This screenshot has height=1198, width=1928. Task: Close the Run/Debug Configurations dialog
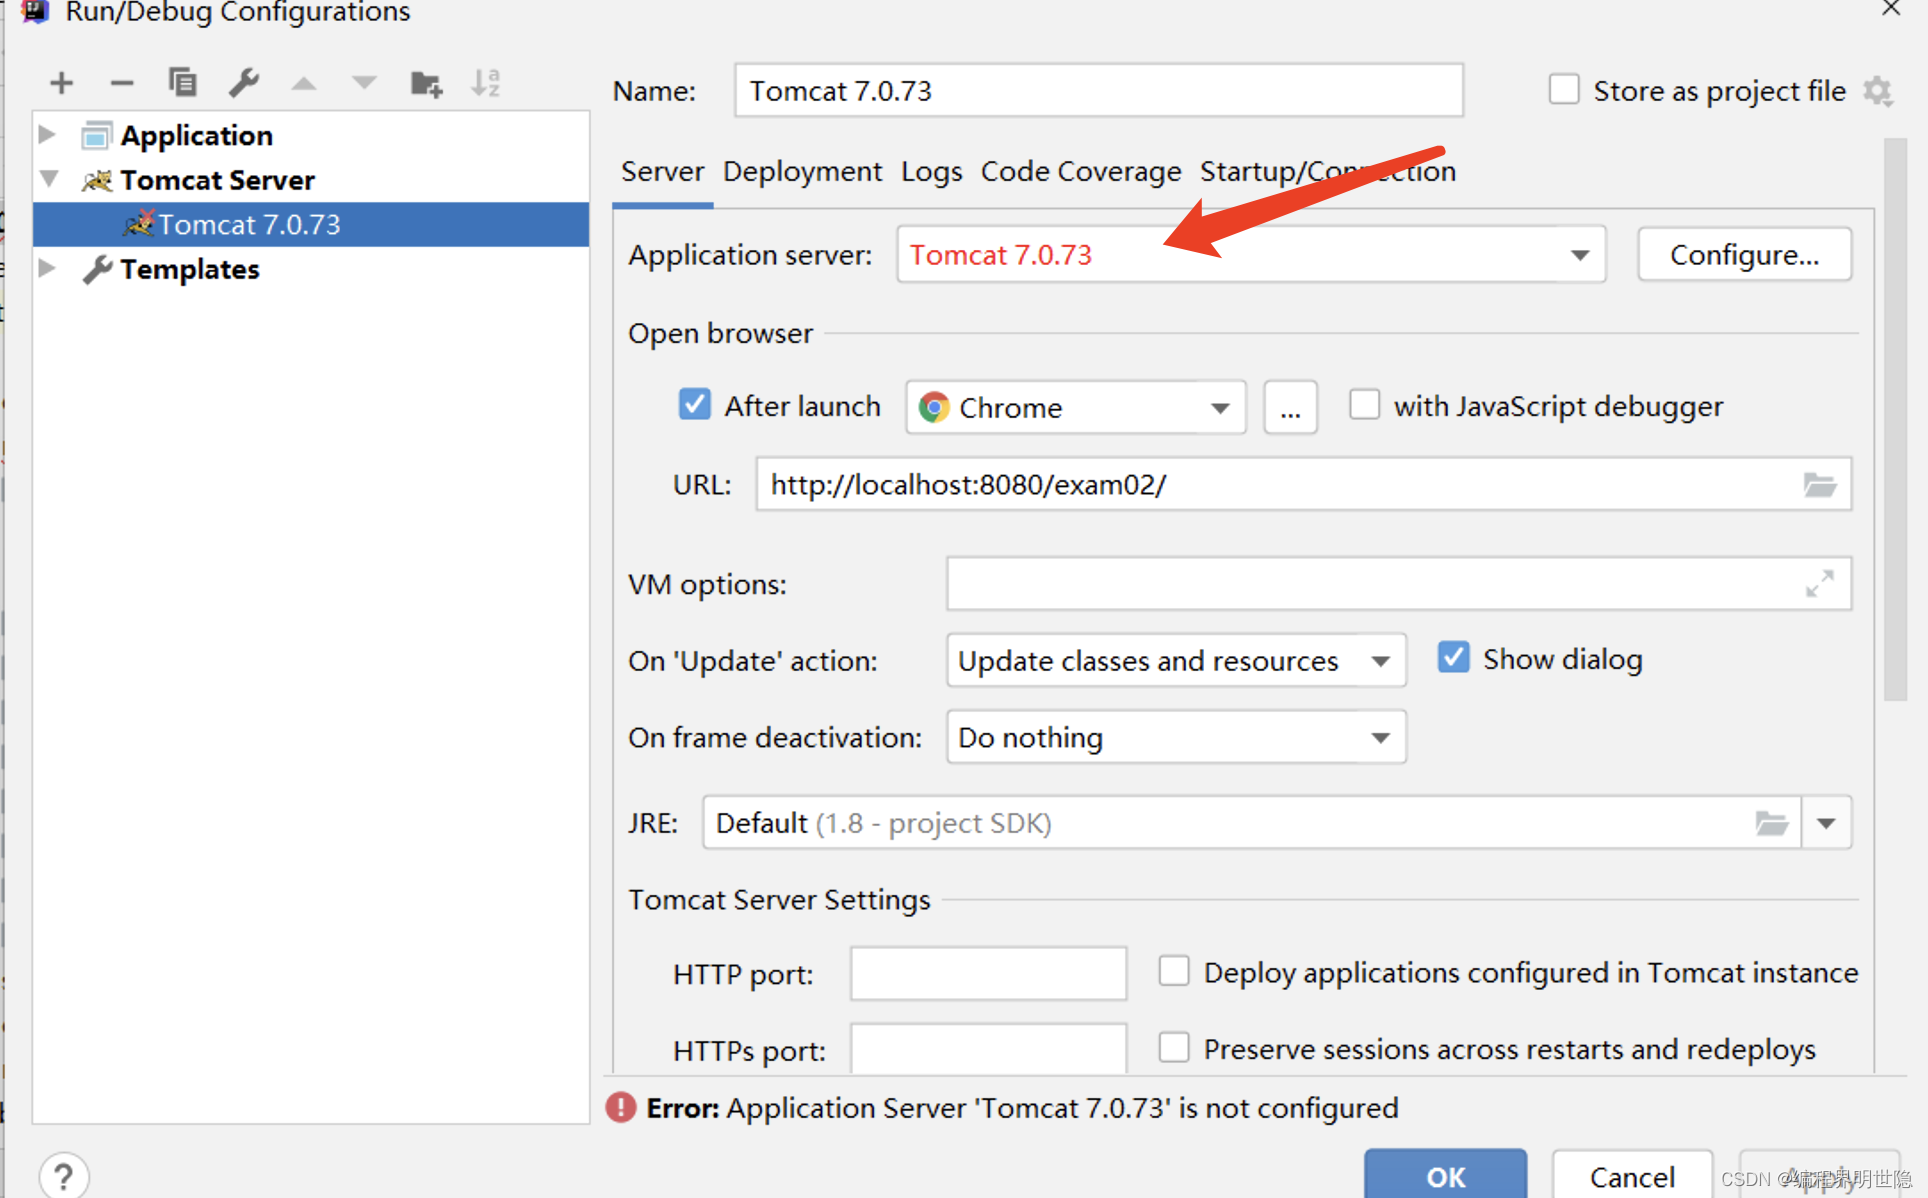click(1890, 9)
